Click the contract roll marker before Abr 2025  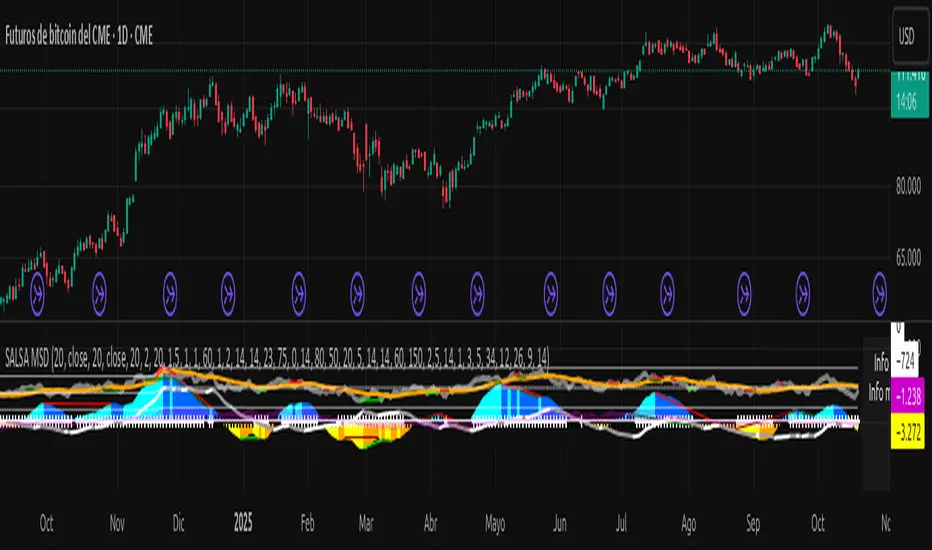tap(419, 293)
